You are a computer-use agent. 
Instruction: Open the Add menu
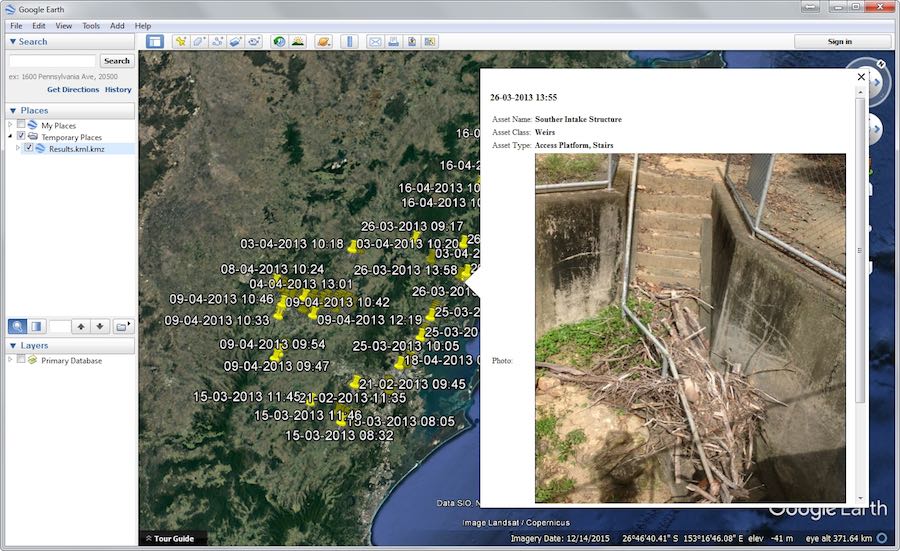pos(117,26)
